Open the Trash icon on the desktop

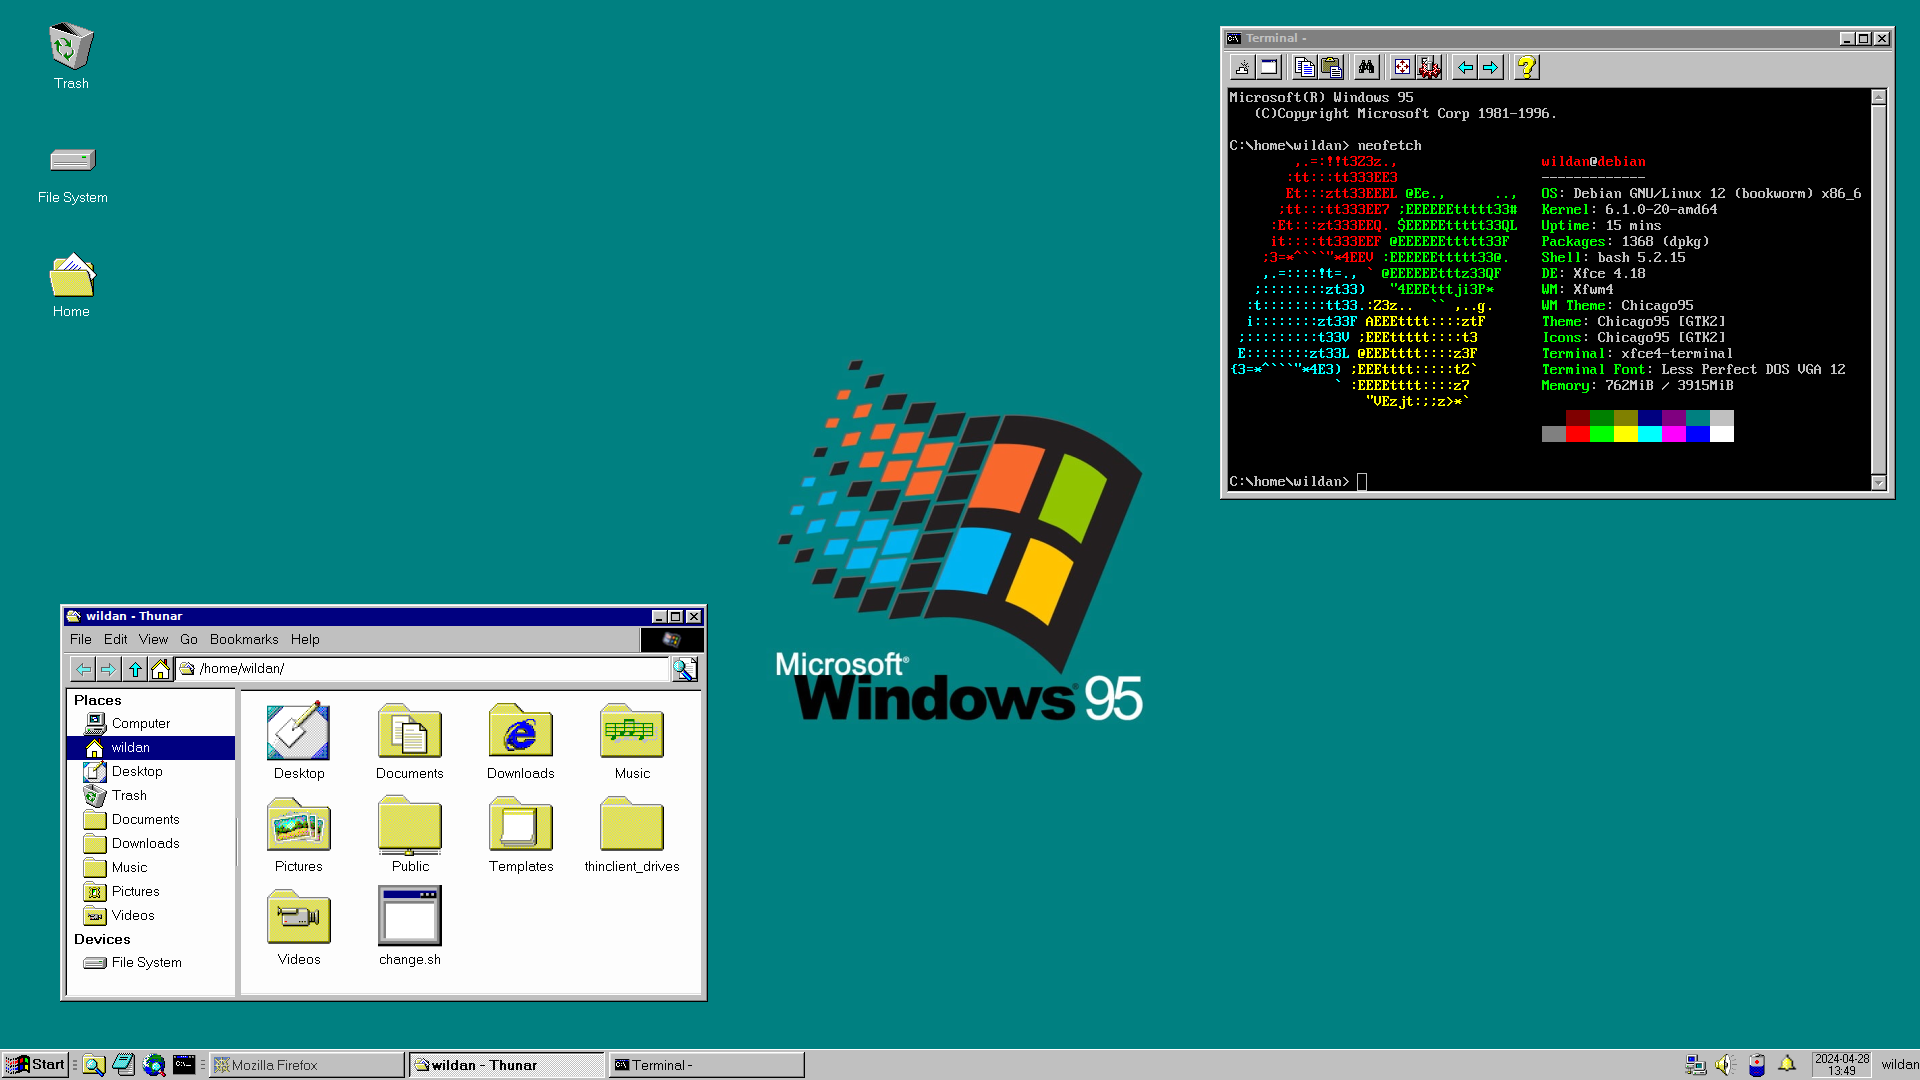coord(70,47)
